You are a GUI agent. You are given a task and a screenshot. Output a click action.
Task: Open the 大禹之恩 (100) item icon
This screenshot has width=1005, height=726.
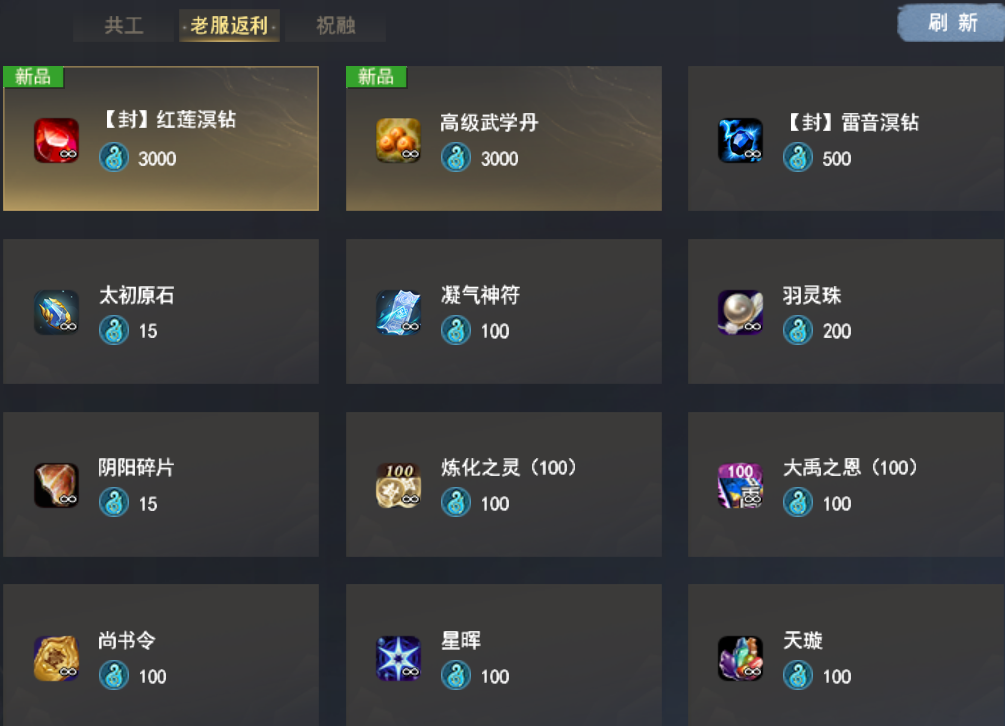[x=740, y=485]
